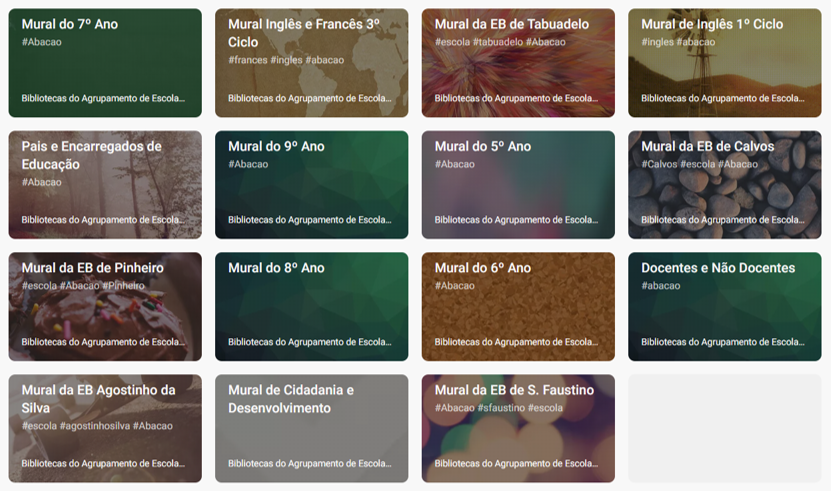831x491 pixels.
Task: Select Mural da EB de Pinheiro card
Action: pyautogui.click(x=105, y=306)
